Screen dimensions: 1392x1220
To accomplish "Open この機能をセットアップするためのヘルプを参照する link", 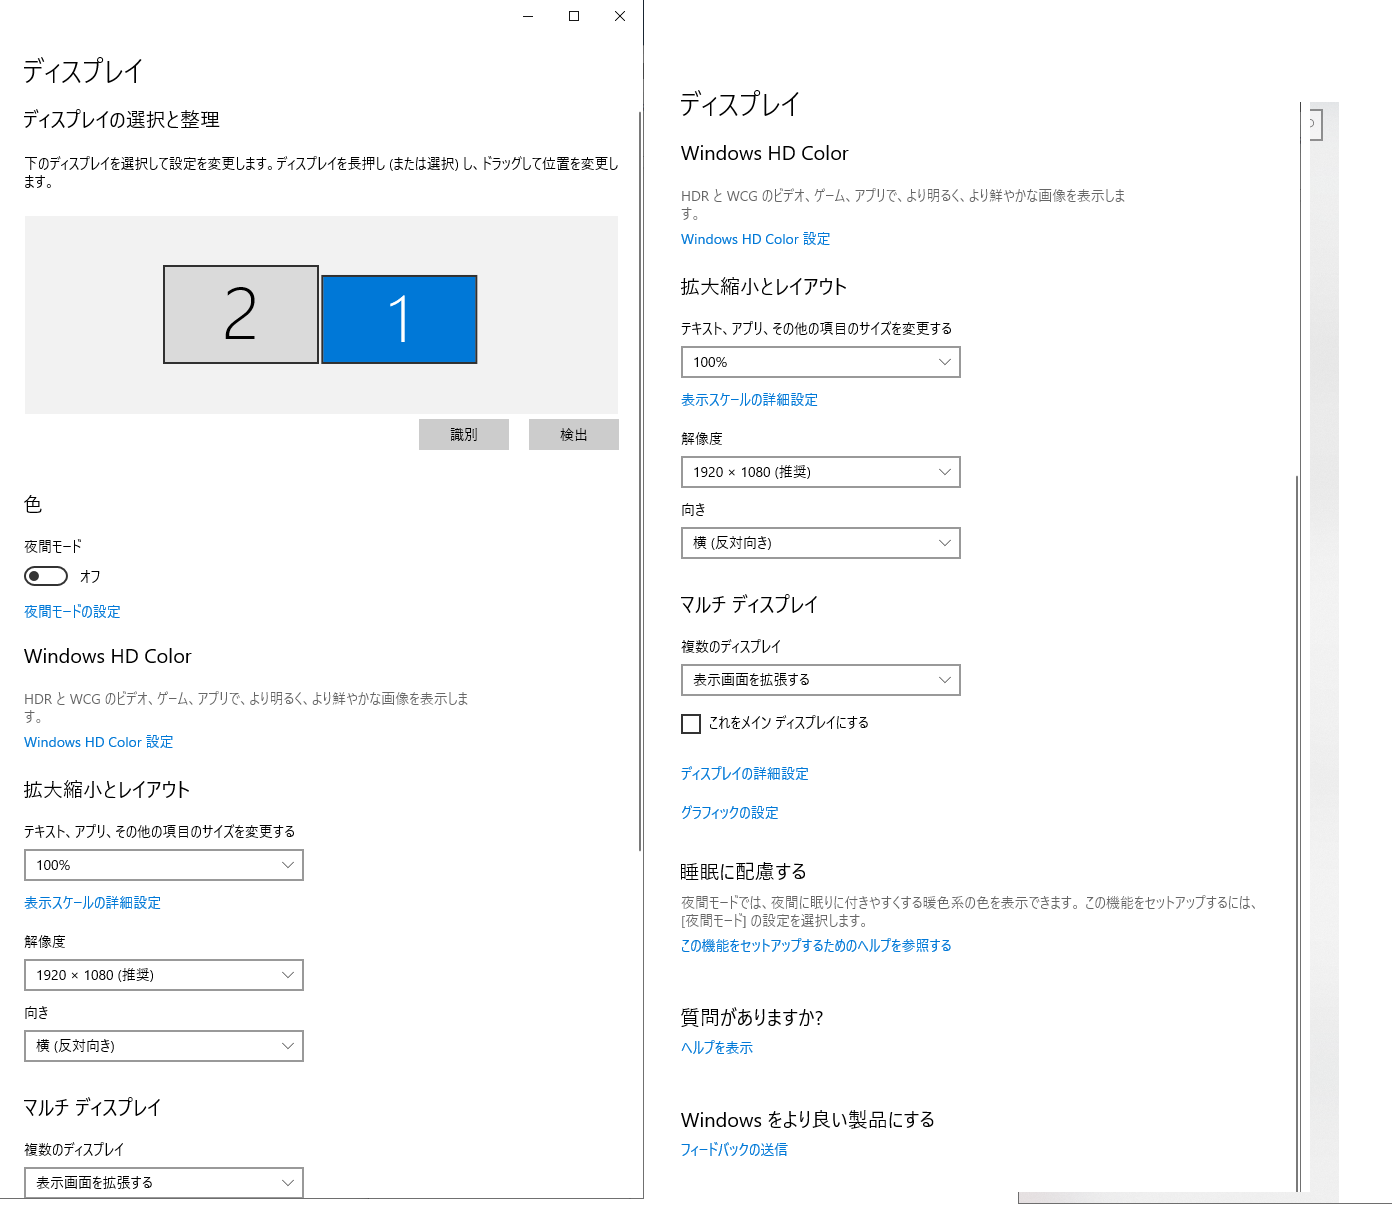I will [816, 946].
